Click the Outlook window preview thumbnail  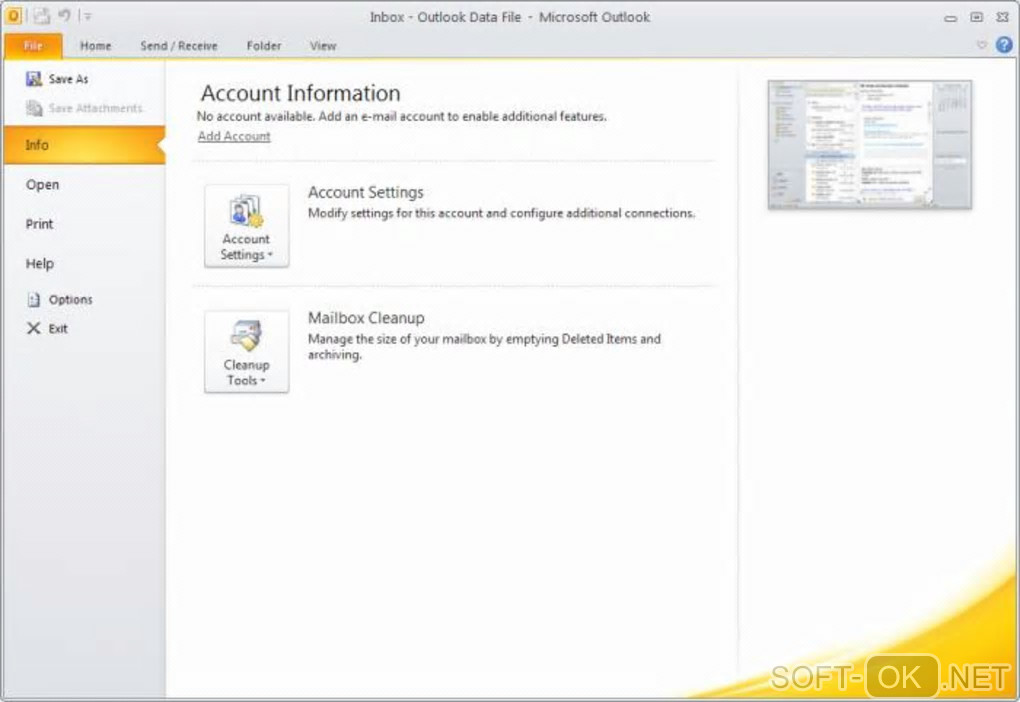pos(870,144)
